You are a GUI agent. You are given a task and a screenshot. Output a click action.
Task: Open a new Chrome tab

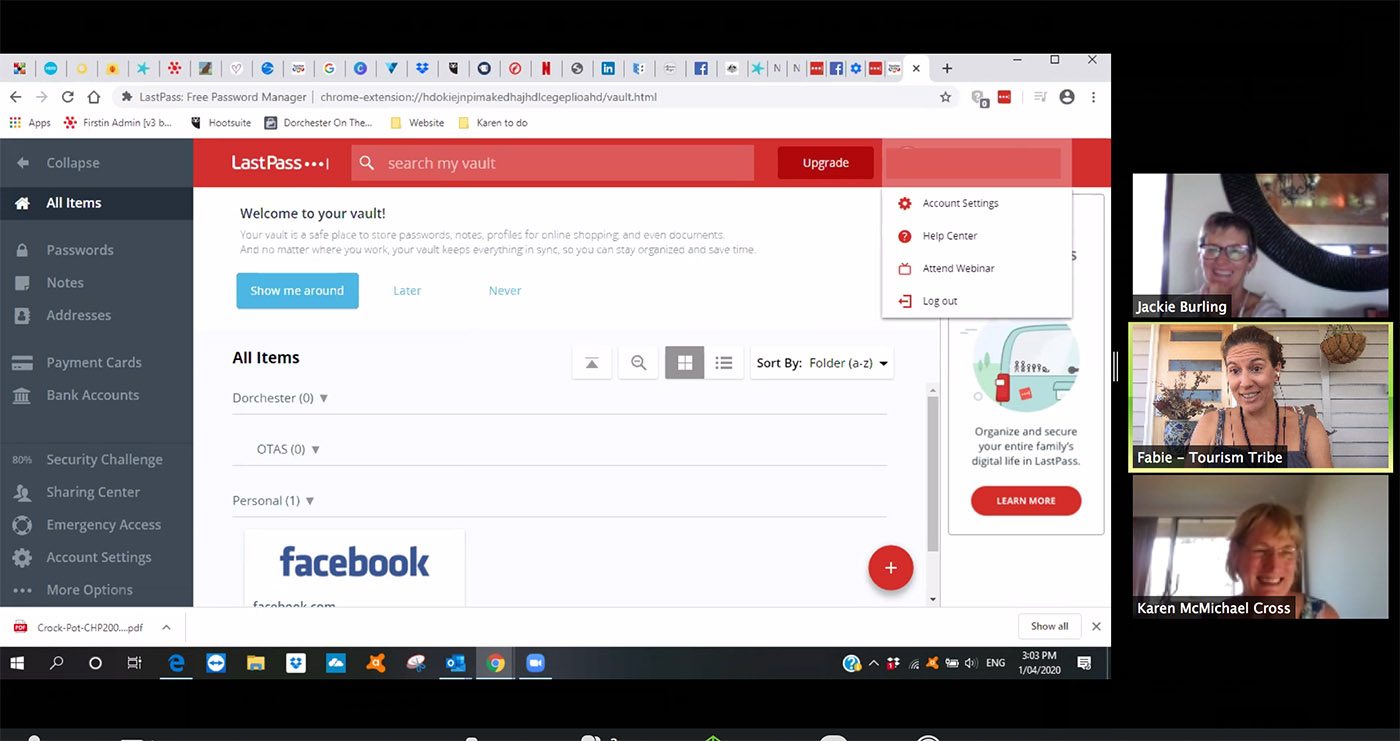[947, 68]
